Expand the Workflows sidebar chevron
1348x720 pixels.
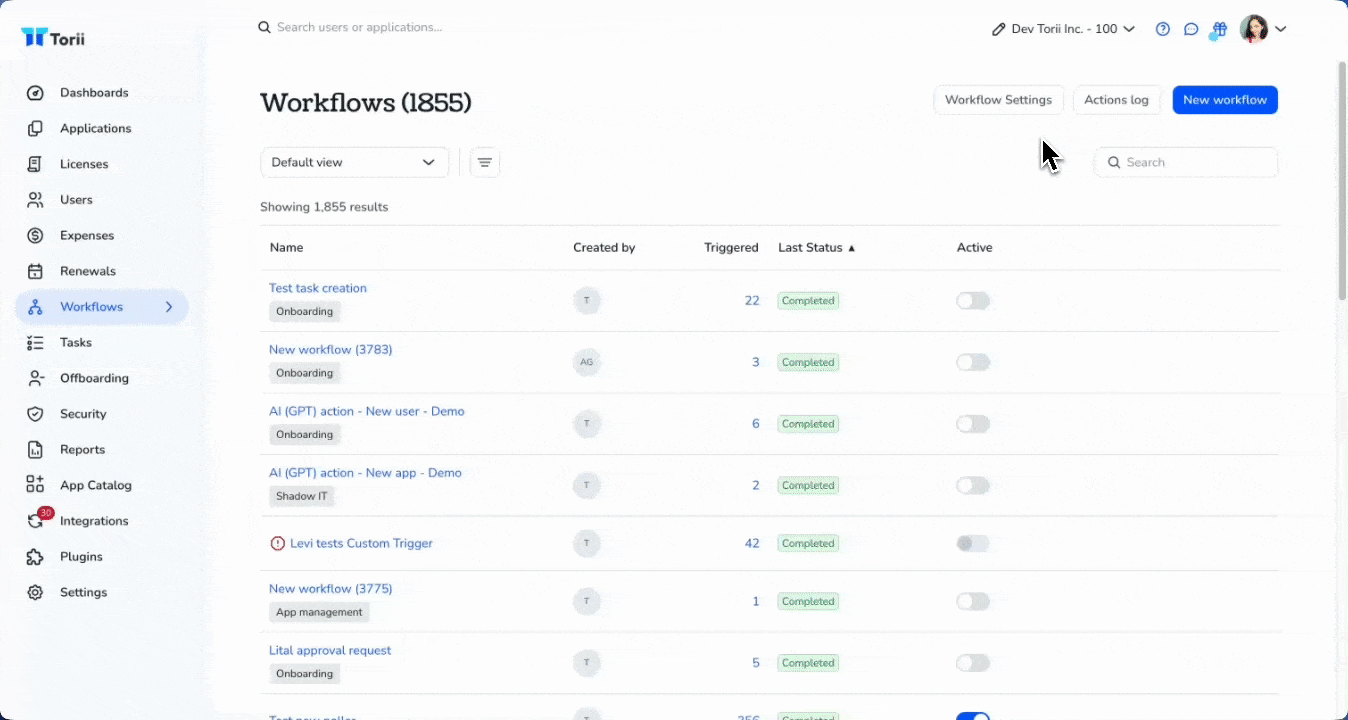click(169, 307)
